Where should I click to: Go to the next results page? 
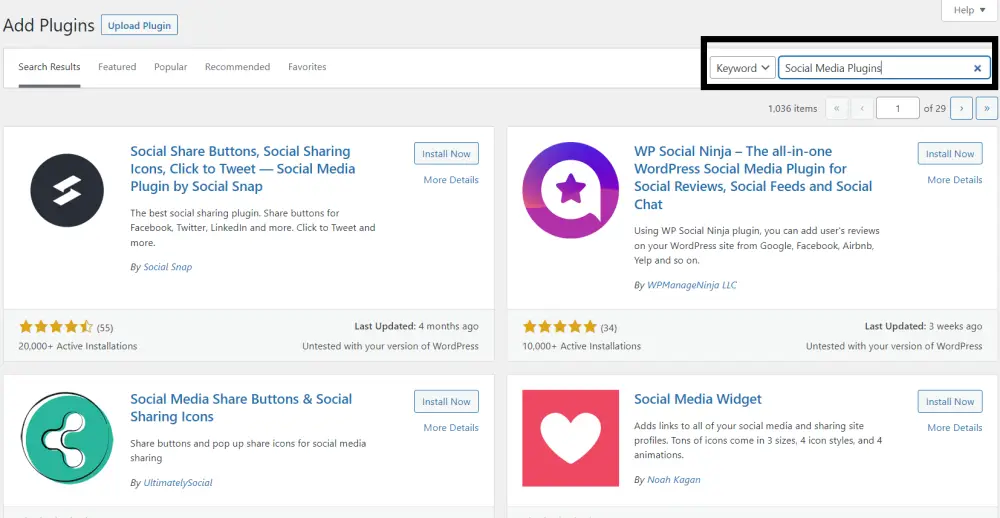point(961,108)
